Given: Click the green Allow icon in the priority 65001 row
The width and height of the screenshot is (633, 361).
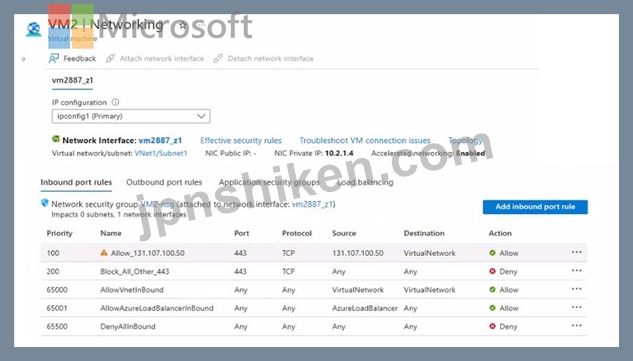Looking at the screenshot, I should coord(492,308).
